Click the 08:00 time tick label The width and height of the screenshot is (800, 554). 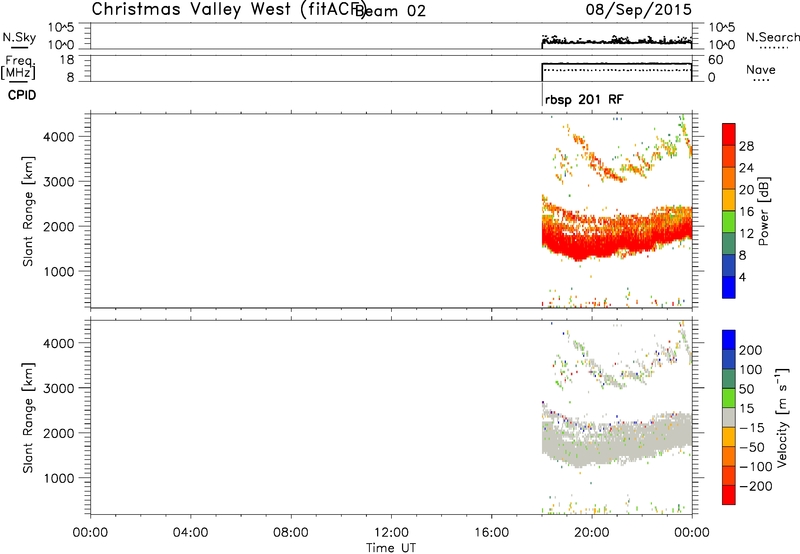[x=290, y=533]
